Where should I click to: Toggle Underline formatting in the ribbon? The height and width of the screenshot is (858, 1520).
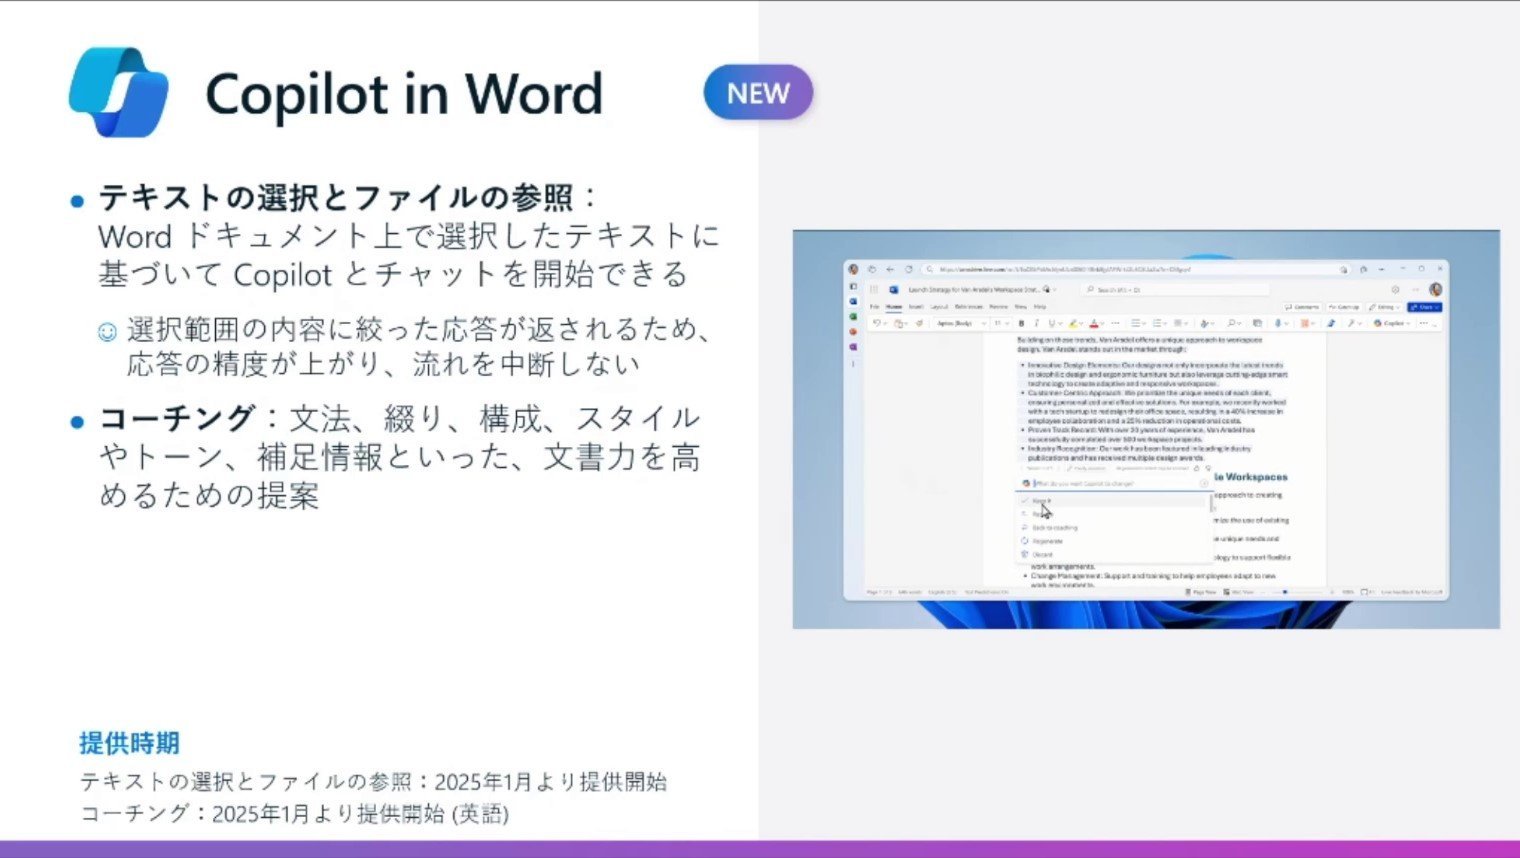click(1051, 323)
